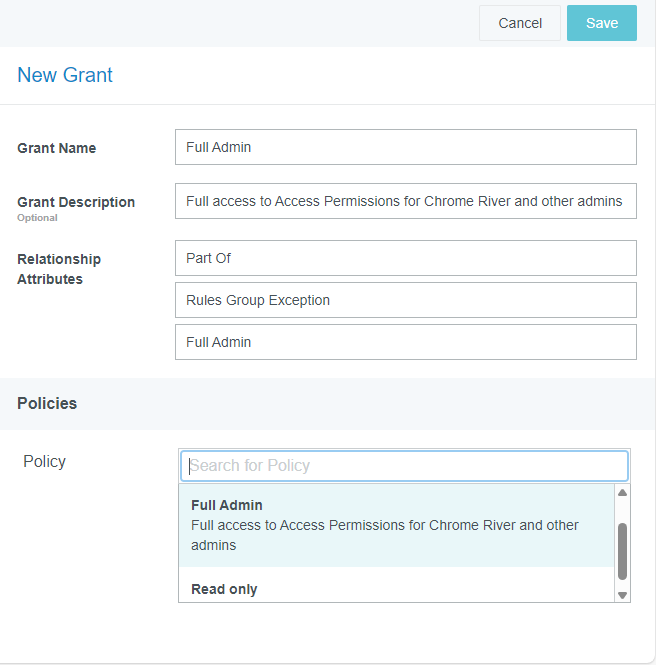Image resolution: width=656 pixels, height=665 pixels.
Task: Click the Policies section header
Action: pyautogui.click(x=47, y=404)
